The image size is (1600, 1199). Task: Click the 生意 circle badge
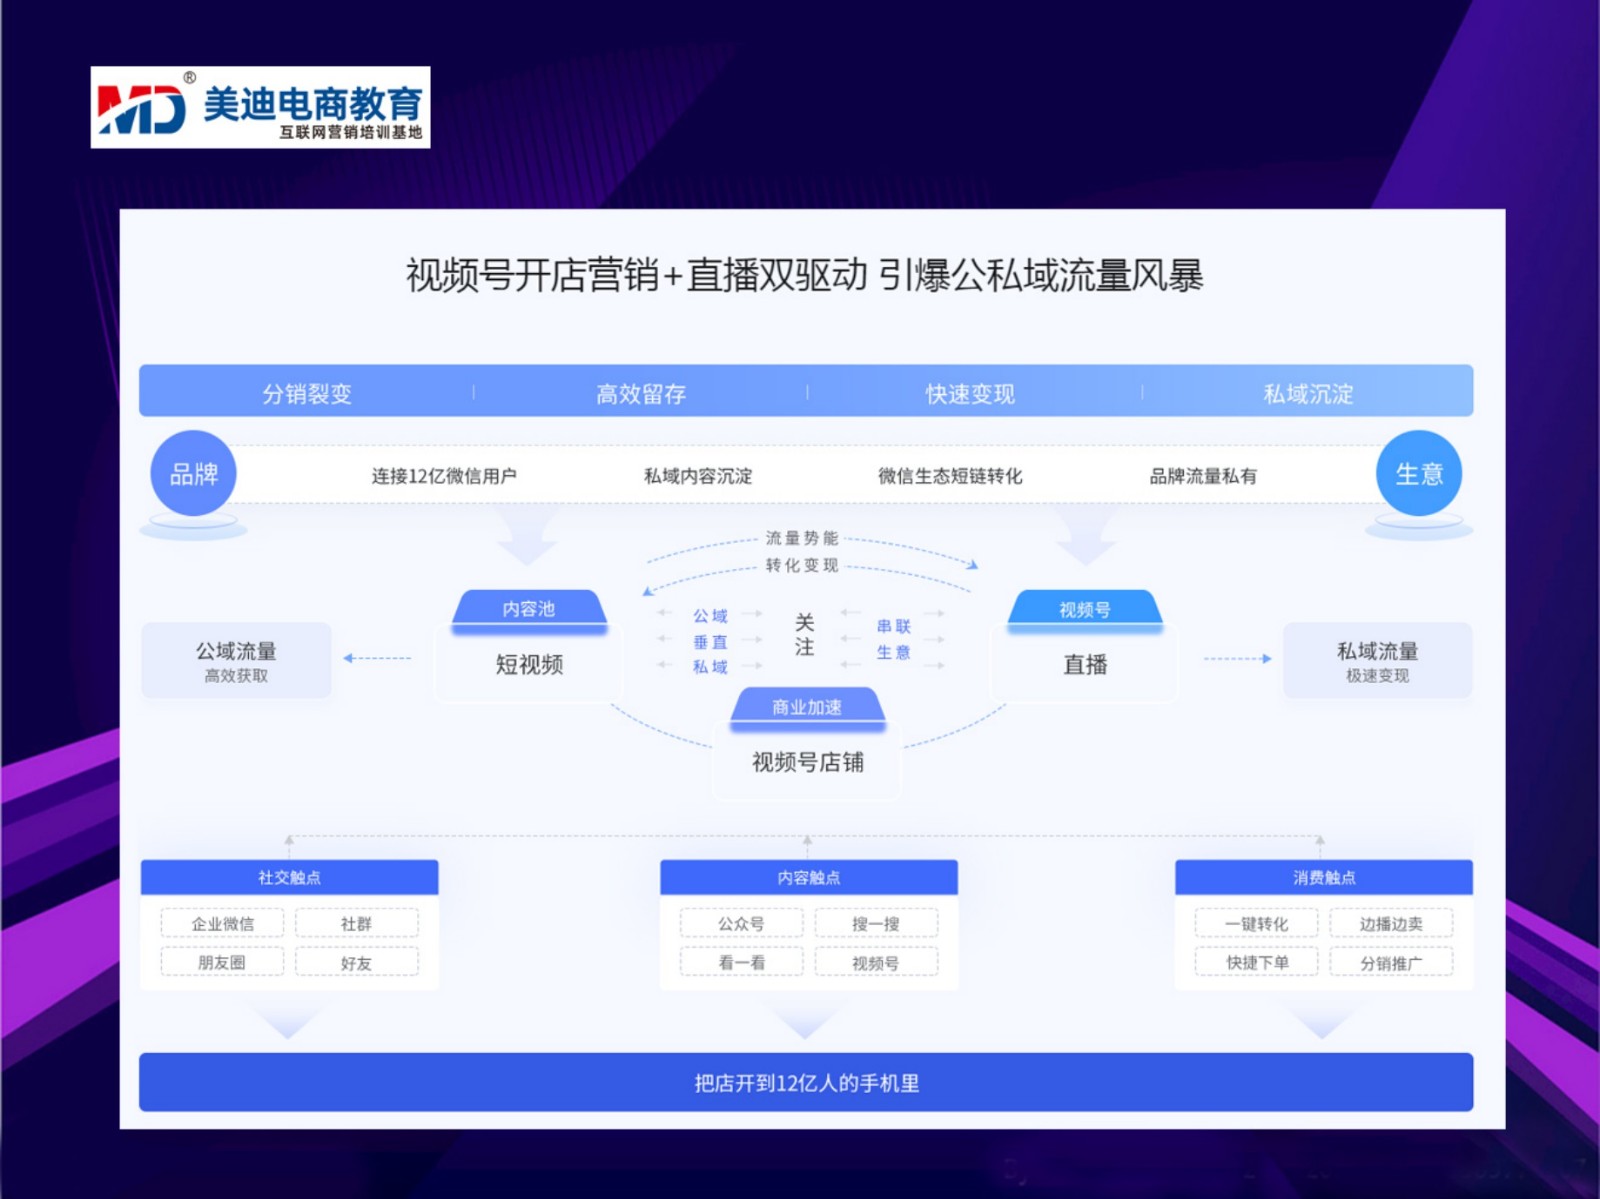(x=1418, y=474)
